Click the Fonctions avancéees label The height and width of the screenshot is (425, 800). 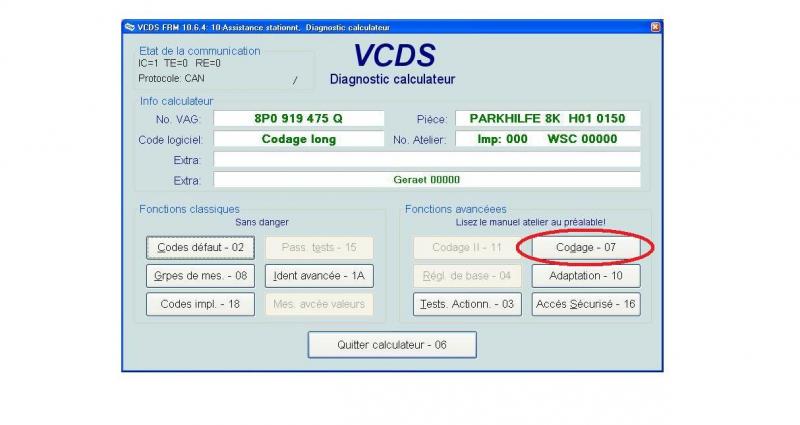coord(456,209)
